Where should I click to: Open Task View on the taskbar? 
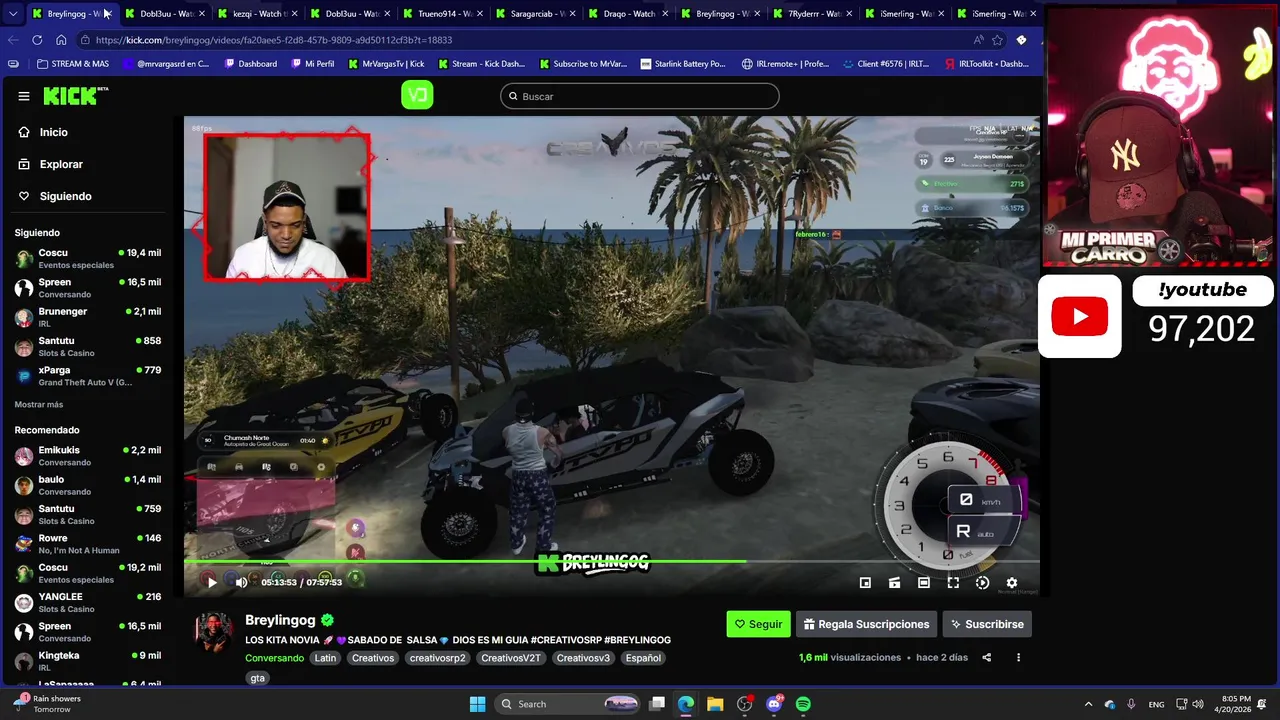pos(657,704)
